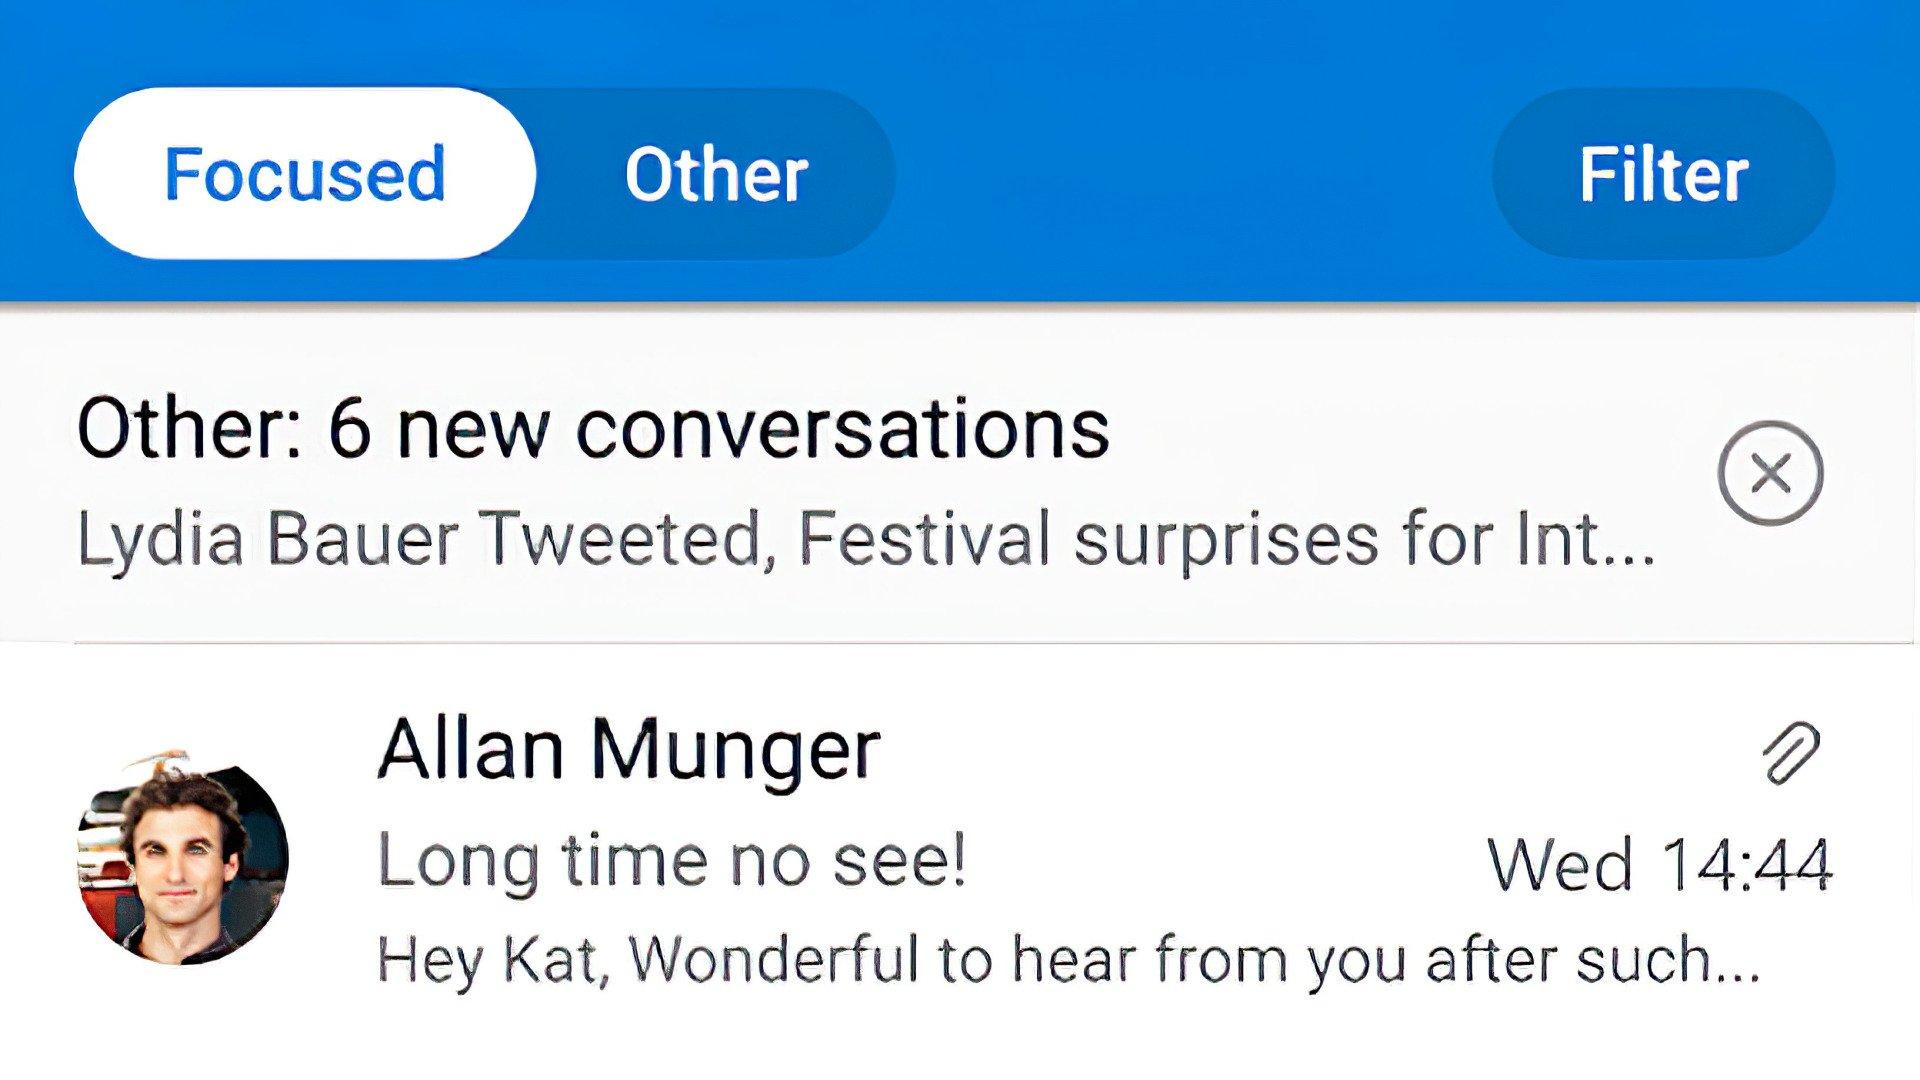The image size is (1920, 1080).
Task: Open the Filter options
Action: (x=1663, y=175)
